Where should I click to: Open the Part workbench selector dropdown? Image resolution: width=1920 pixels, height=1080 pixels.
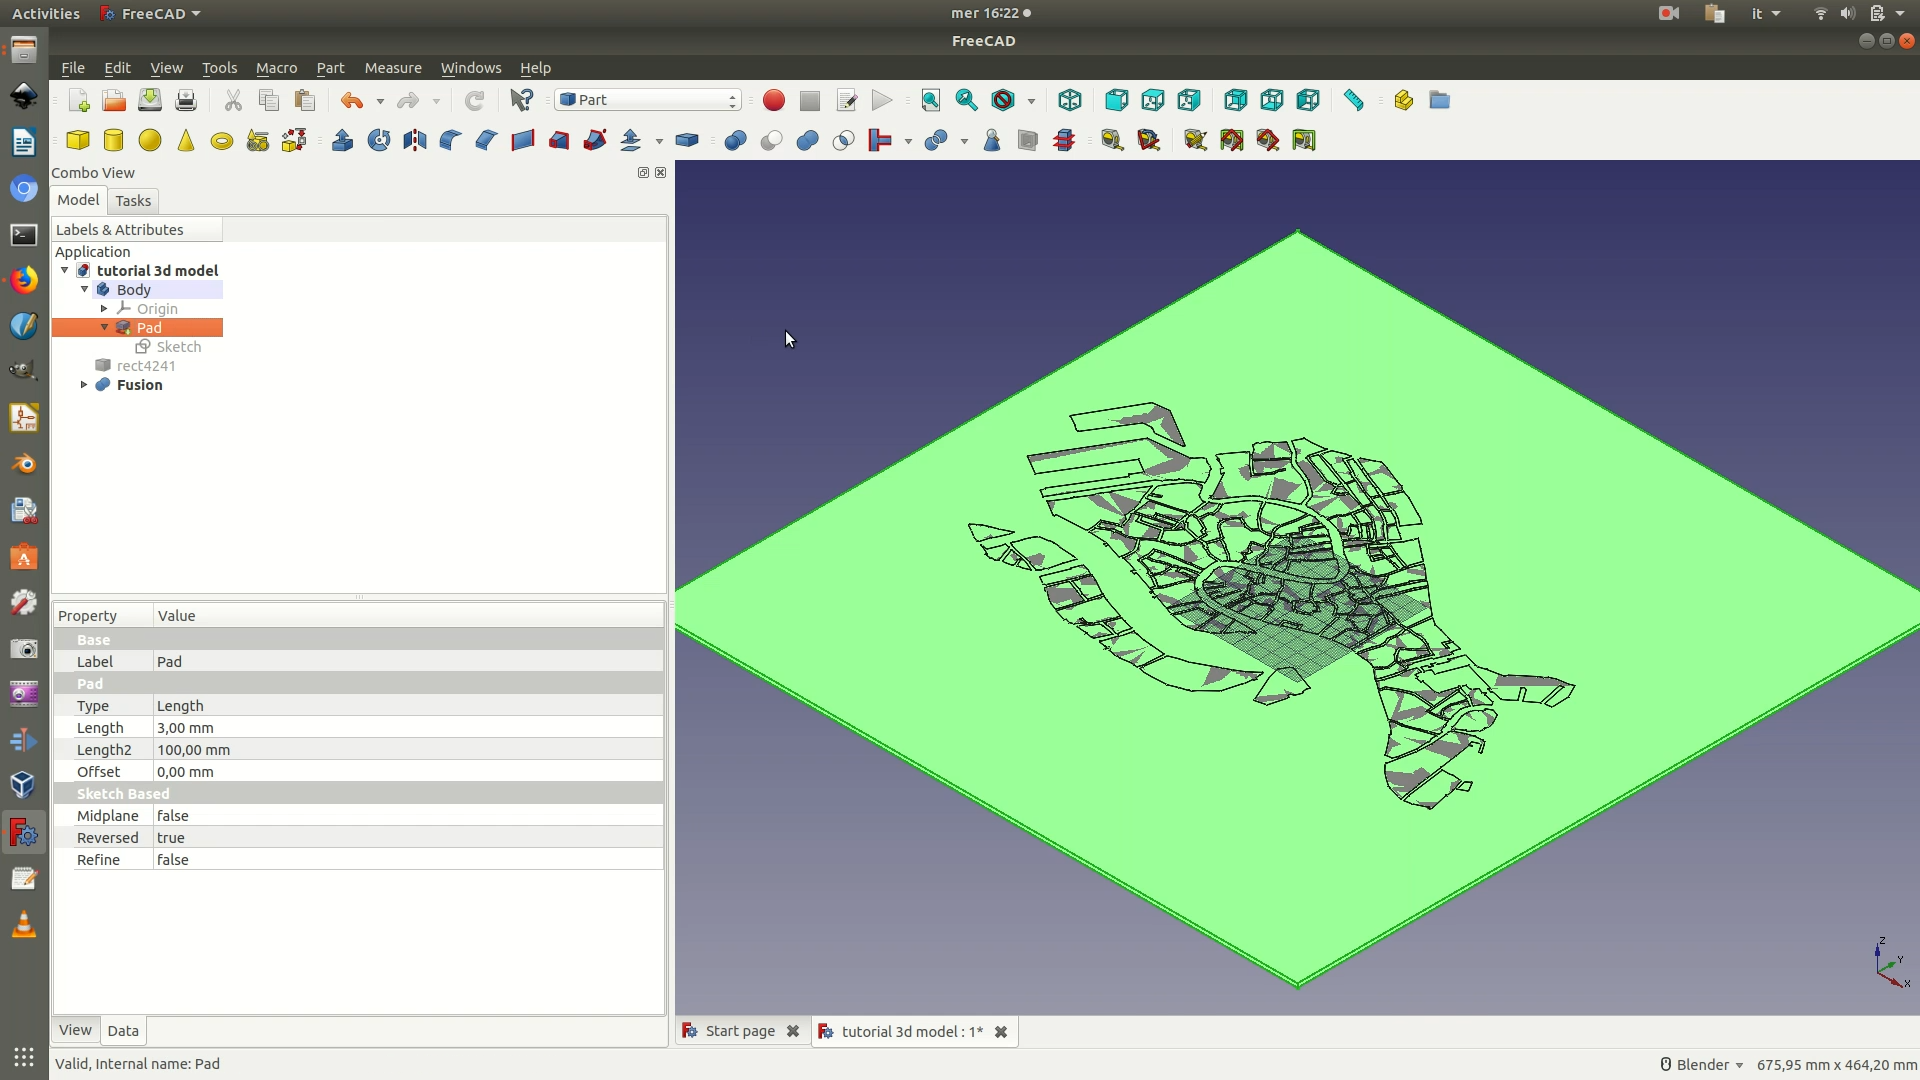[x=648, y=100]
